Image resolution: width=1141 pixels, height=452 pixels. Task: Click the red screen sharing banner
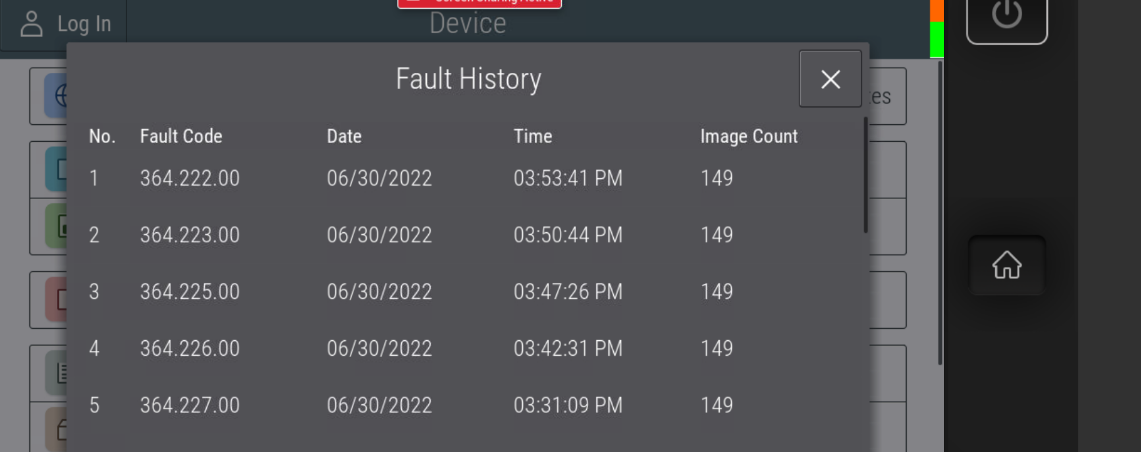(480, 3)
